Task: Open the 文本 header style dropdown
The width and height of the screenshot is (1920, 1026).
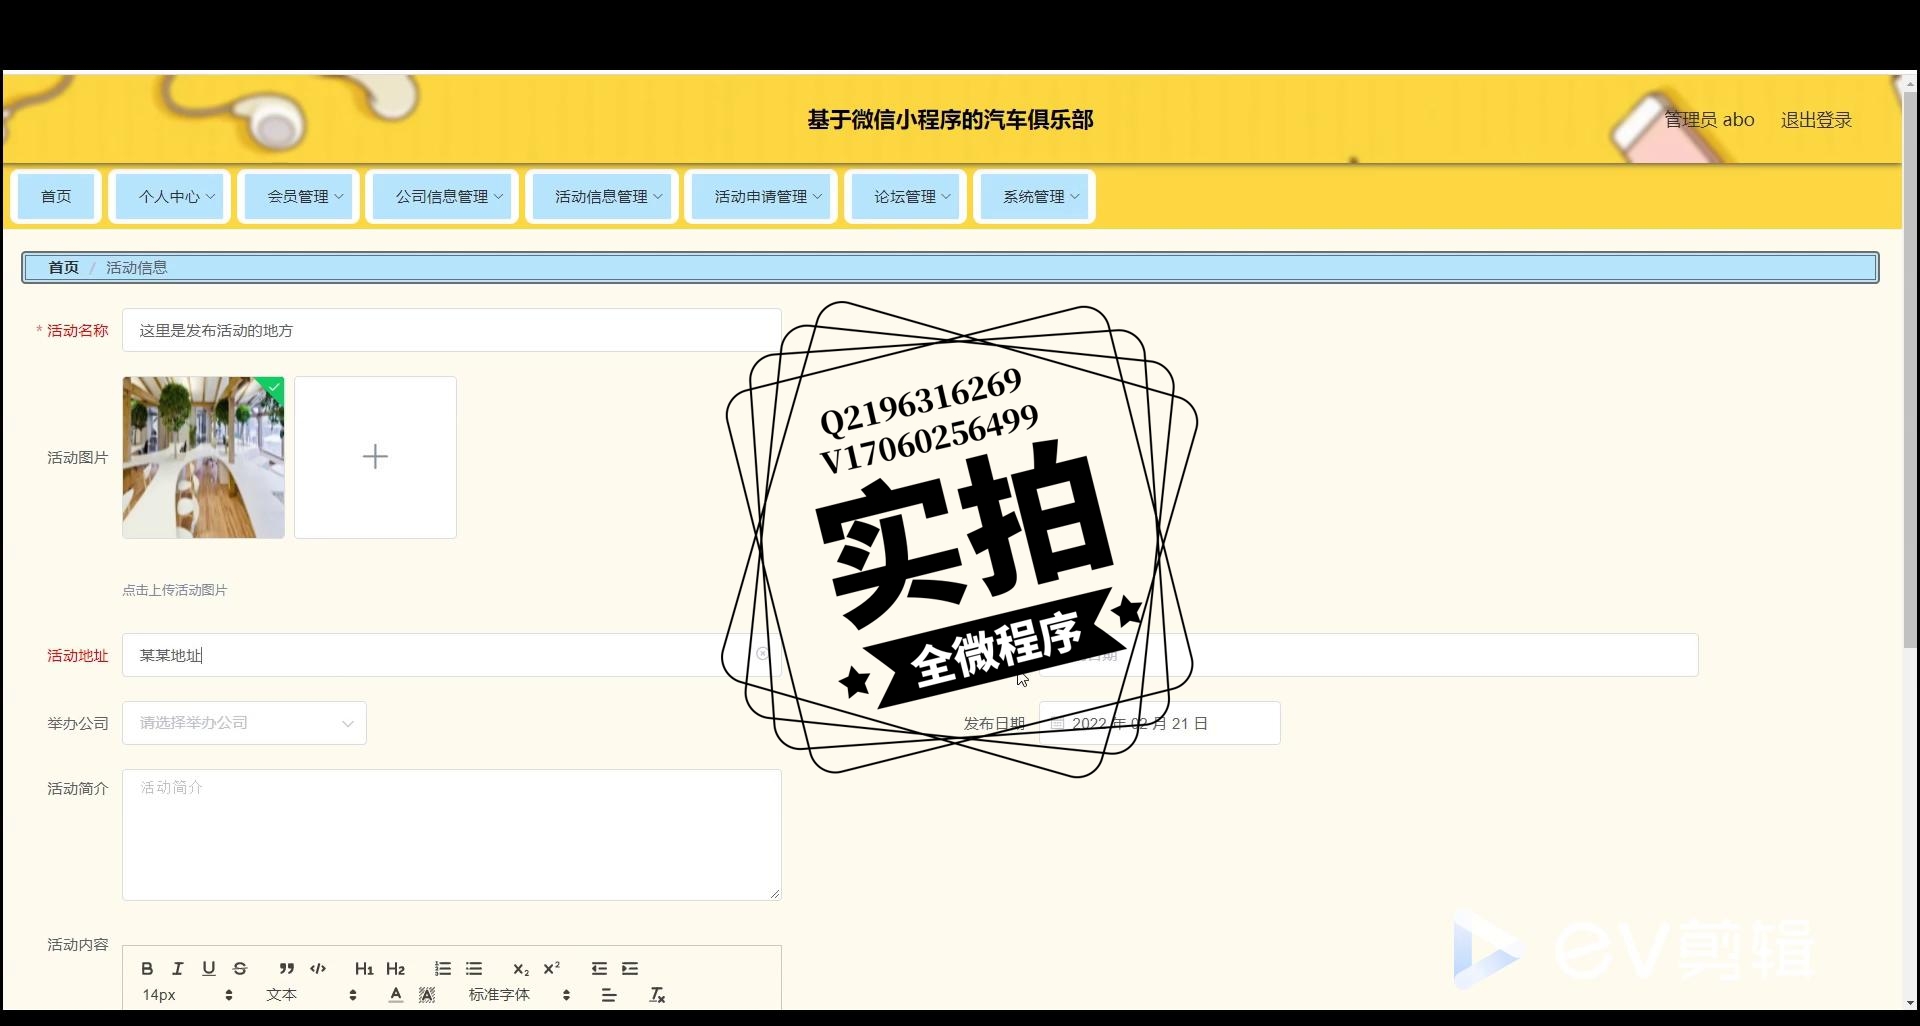Action: [311, 994]
